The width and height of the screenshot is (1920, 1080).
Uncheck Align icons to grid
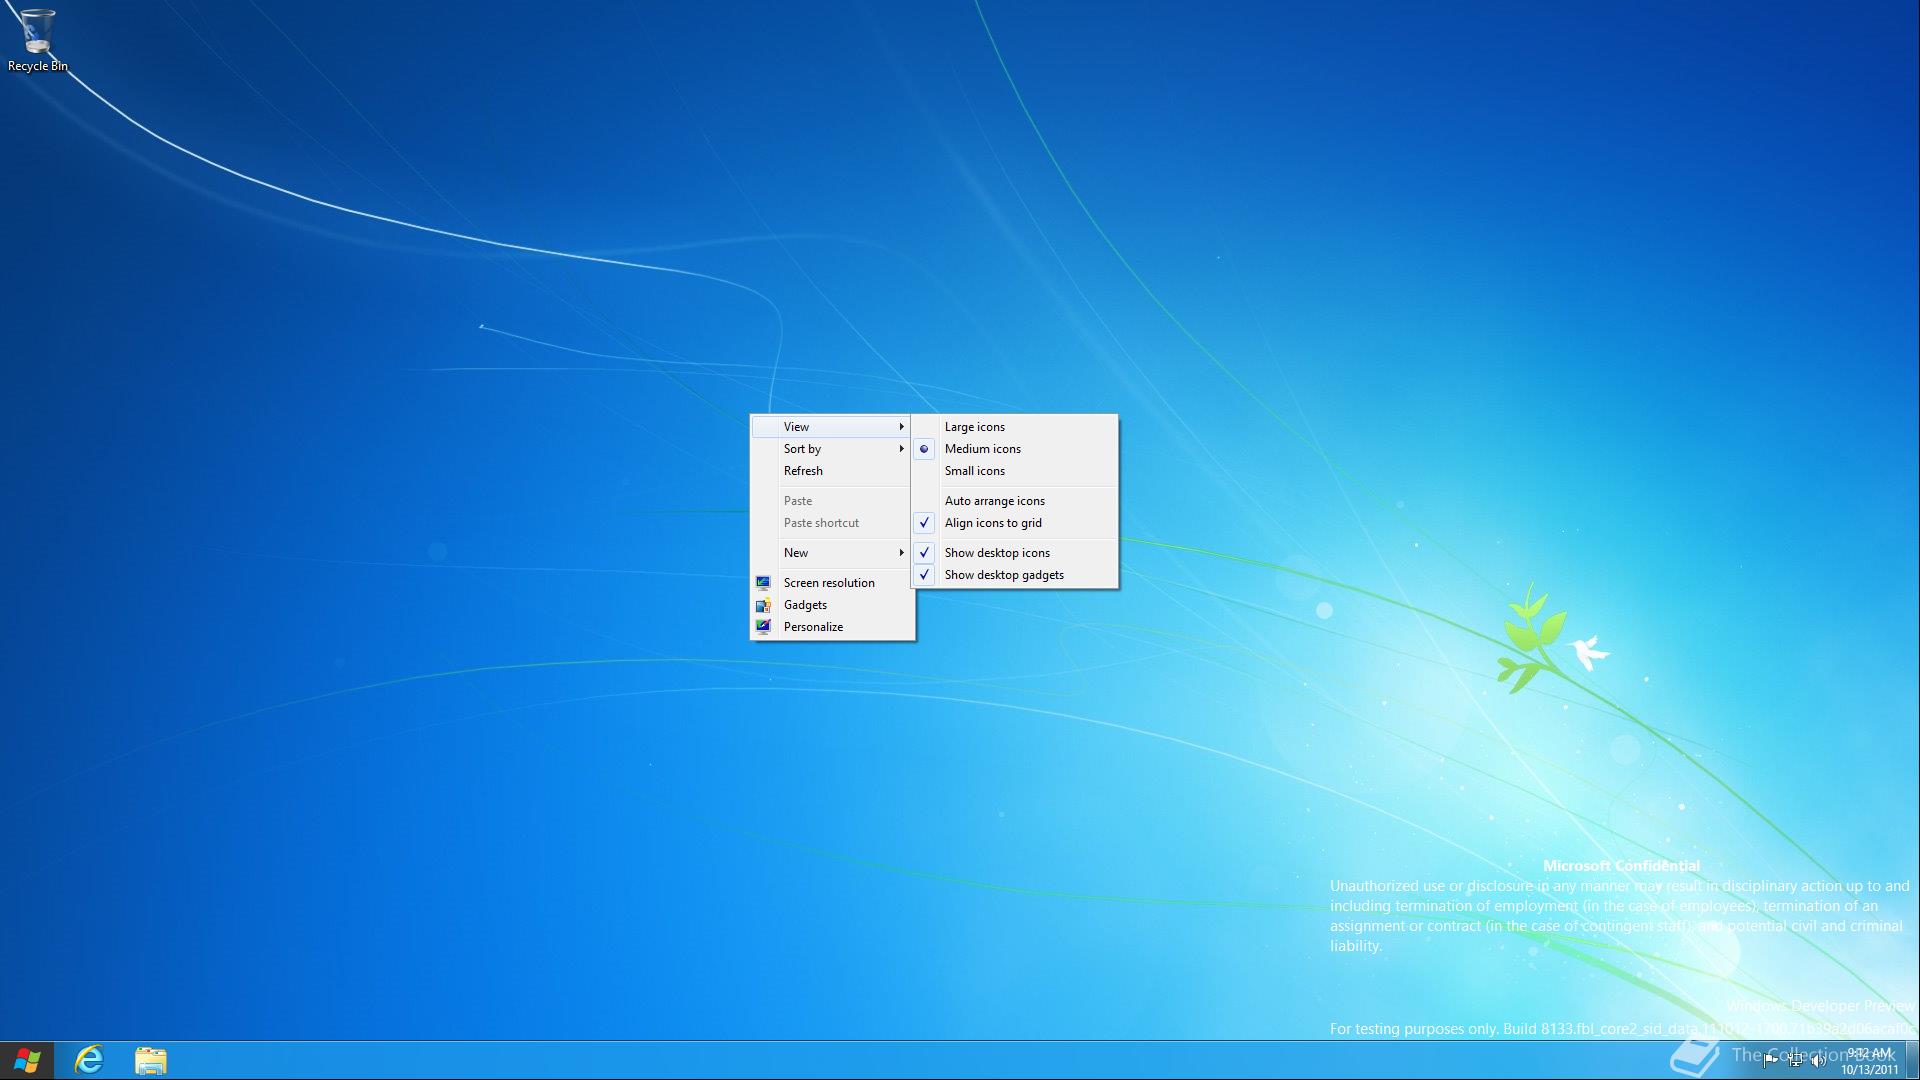[x=1015, y=522]
